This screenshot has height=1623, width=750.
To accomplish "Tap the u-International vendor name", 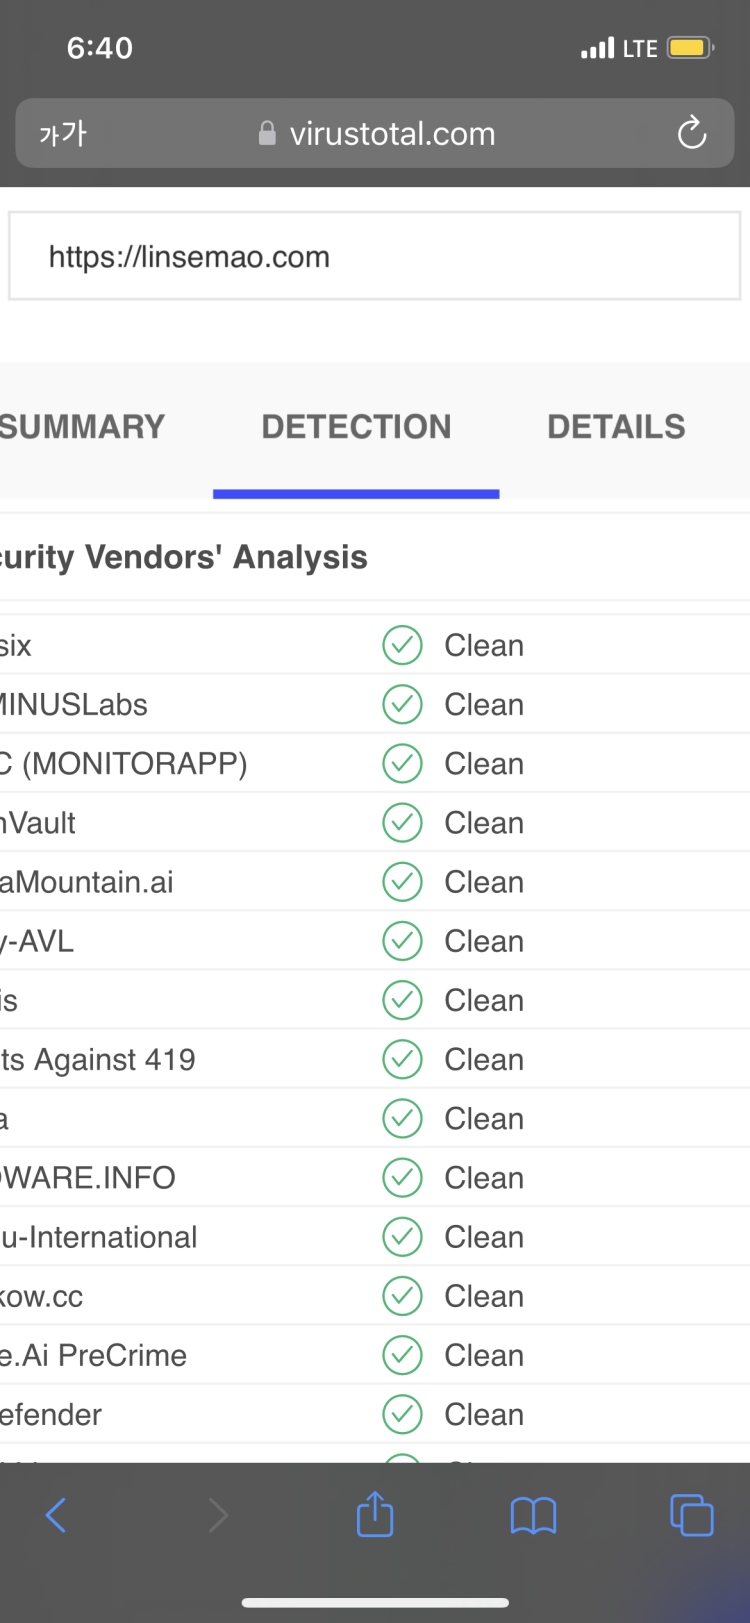I will [x=100, y=1237].
